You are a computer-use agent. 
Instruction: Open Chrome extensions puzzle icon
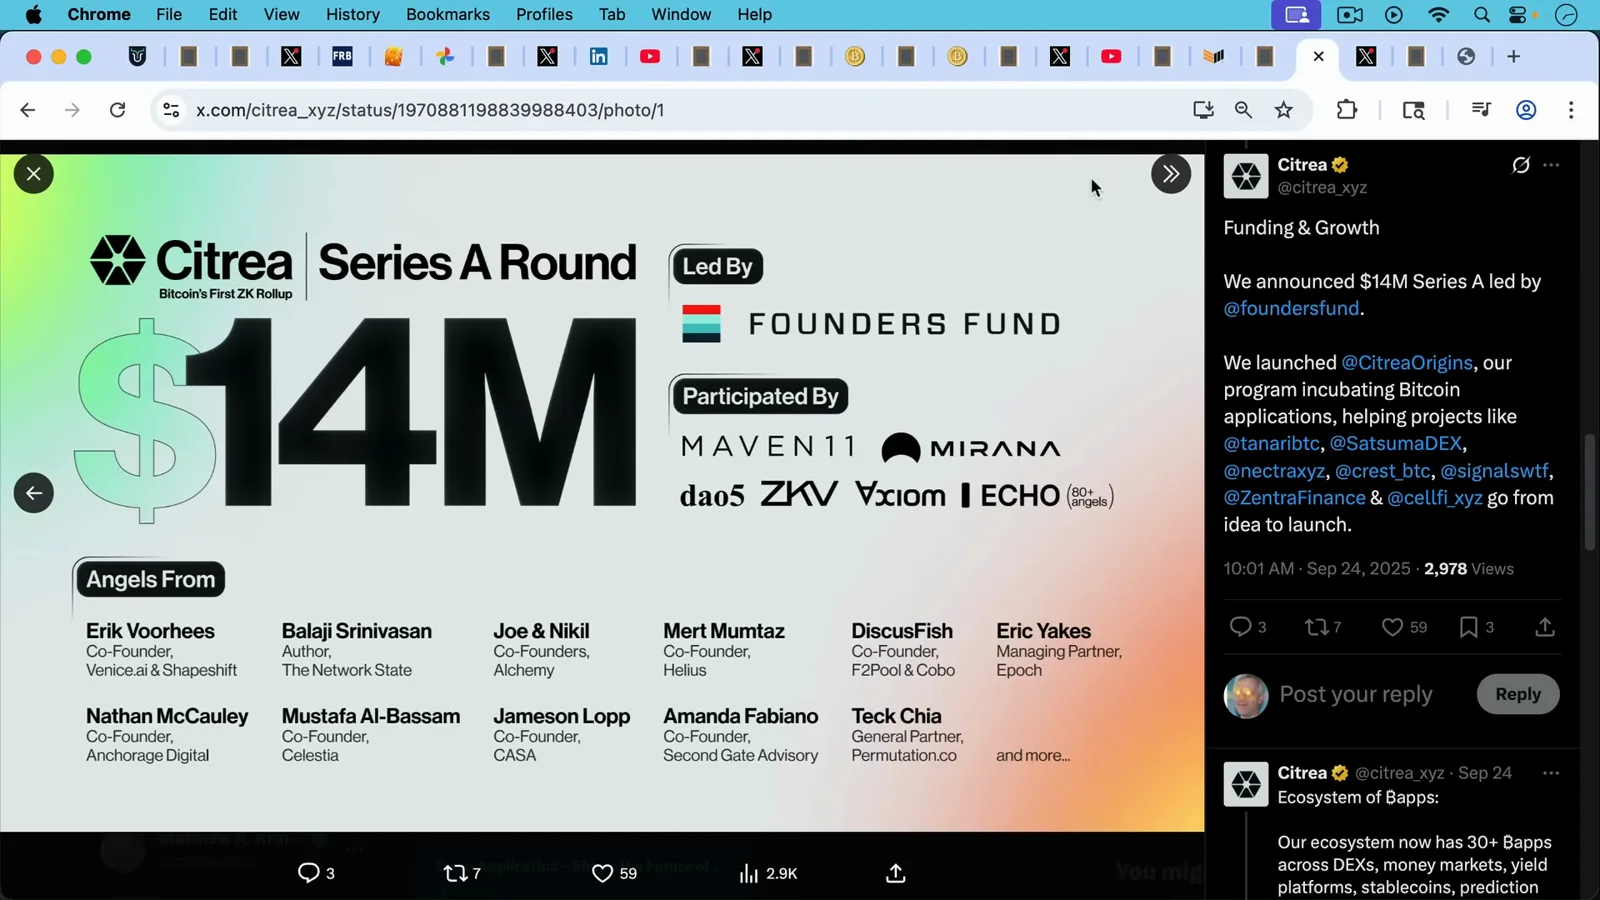(x=1347, y=110)
